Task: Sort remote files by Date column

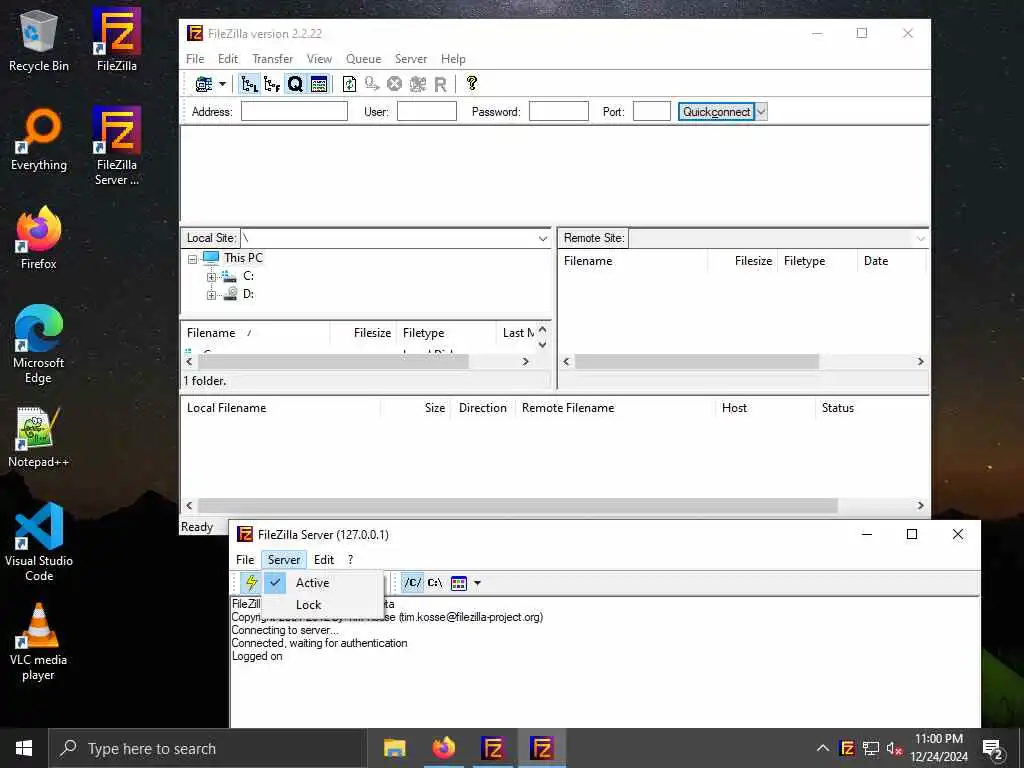Action: [x=891, y=261]
